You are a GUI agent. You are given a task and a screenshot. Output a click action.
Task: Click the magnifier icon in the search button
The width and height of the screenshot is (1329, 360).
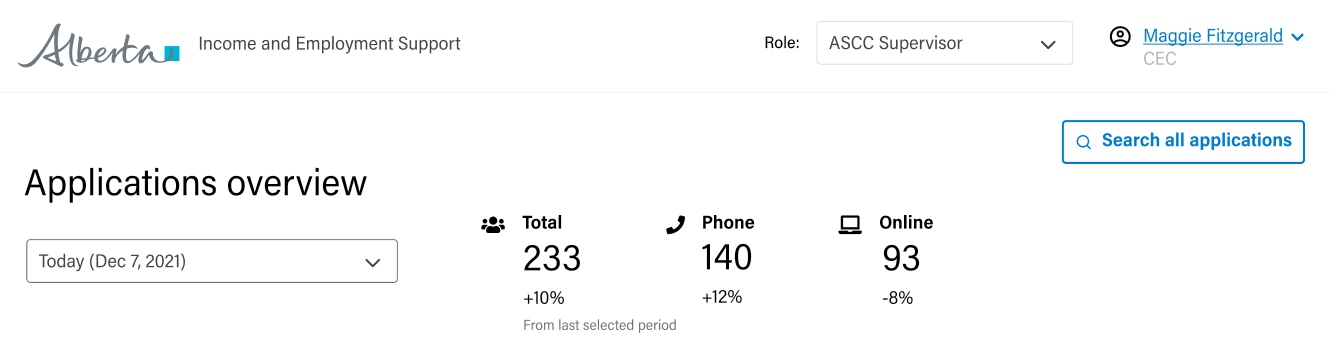pyautogui.click(x=1083, y=142)
